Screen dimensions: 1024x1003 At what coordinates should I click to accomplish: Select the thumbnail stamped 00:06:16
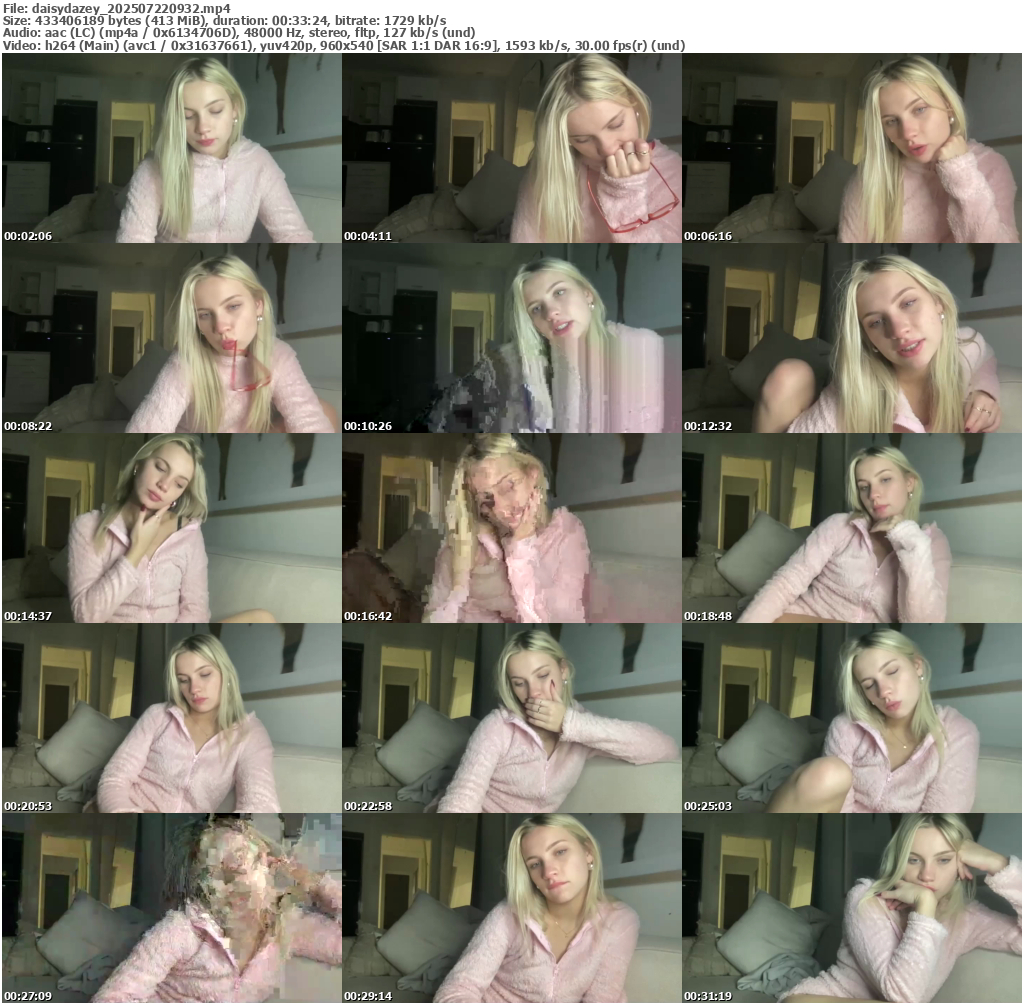[852, 148]
